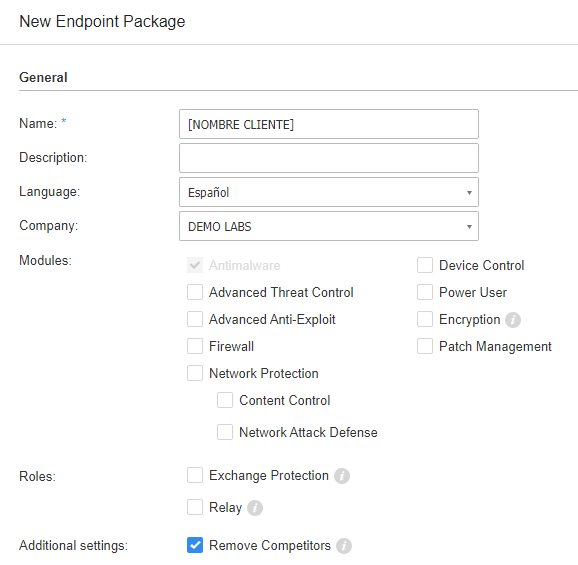
Task: Enable the Firewall module checkbox
Action: tap(195, 346)
